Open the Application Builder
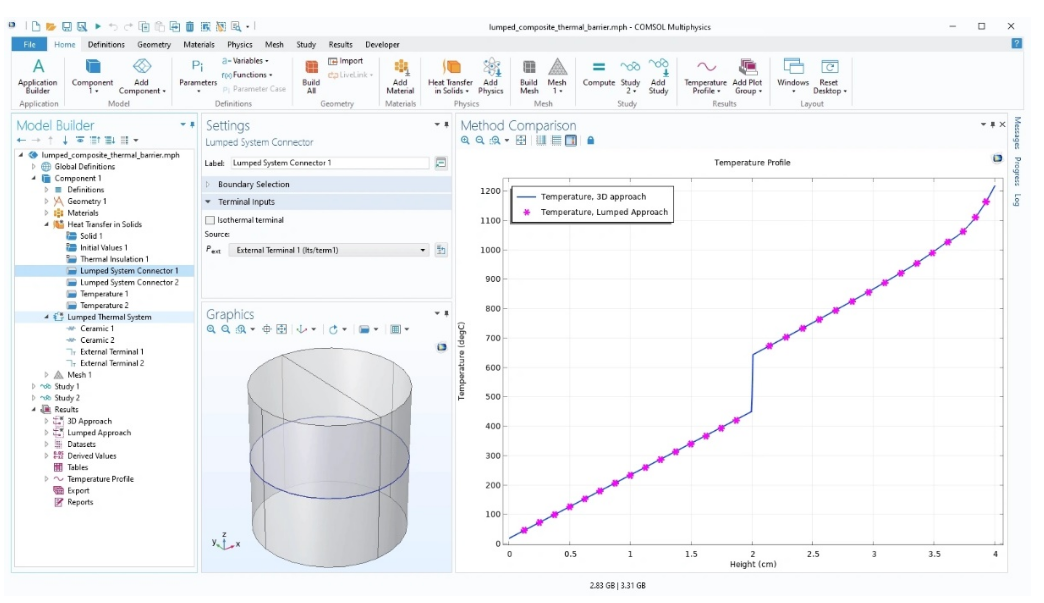This screenshot has width=1044, height=603. pos(38,76)
